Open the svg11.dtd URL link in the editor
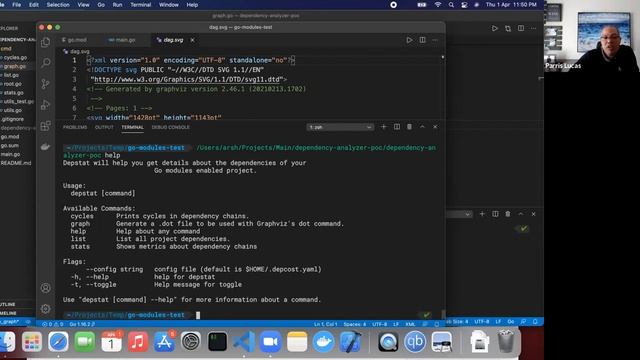Image resolution: width=640 pixels, height=360 pixels. coord(187,79)
